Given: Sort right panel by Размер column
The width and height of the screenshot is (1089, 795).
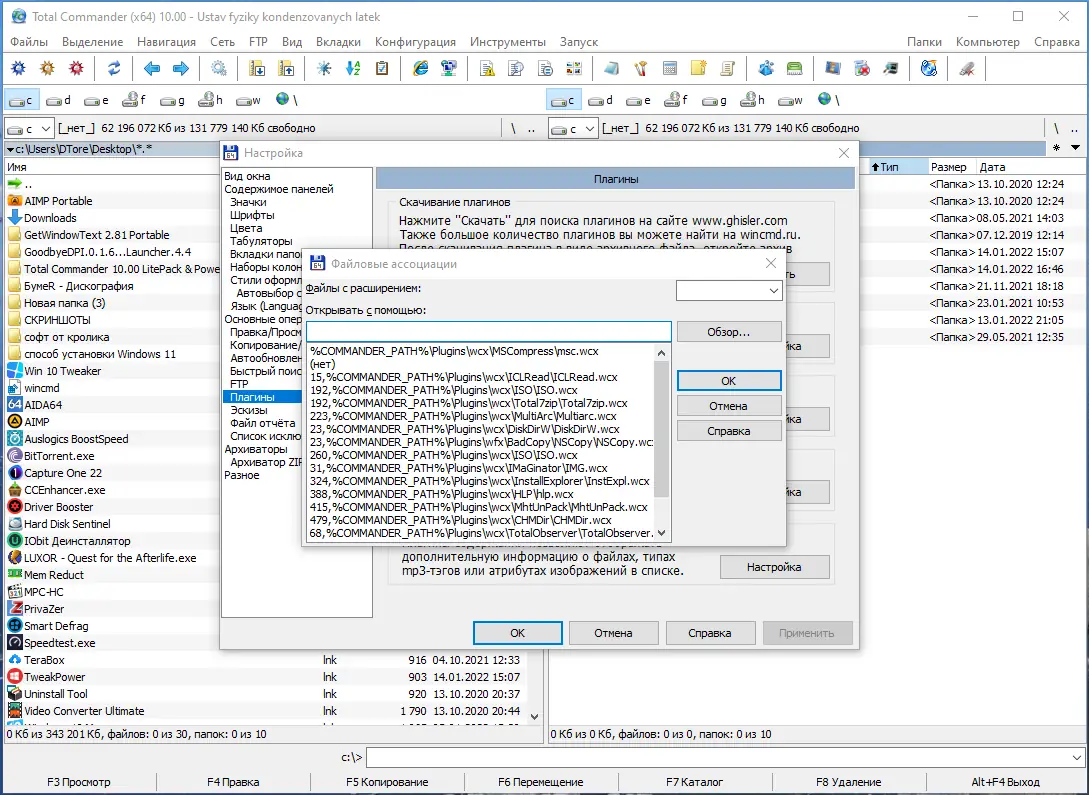Looking at the screenshot, I should 949,167.
